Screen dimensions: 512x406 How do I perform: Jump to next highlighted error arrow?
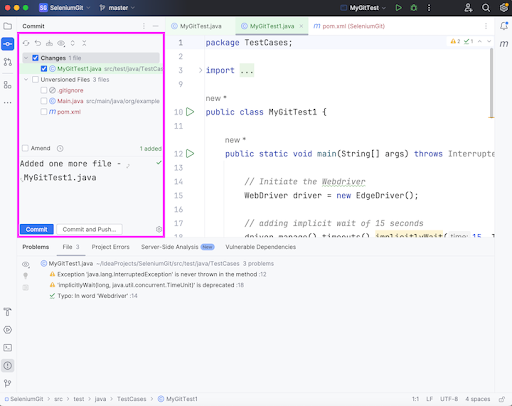489,41
